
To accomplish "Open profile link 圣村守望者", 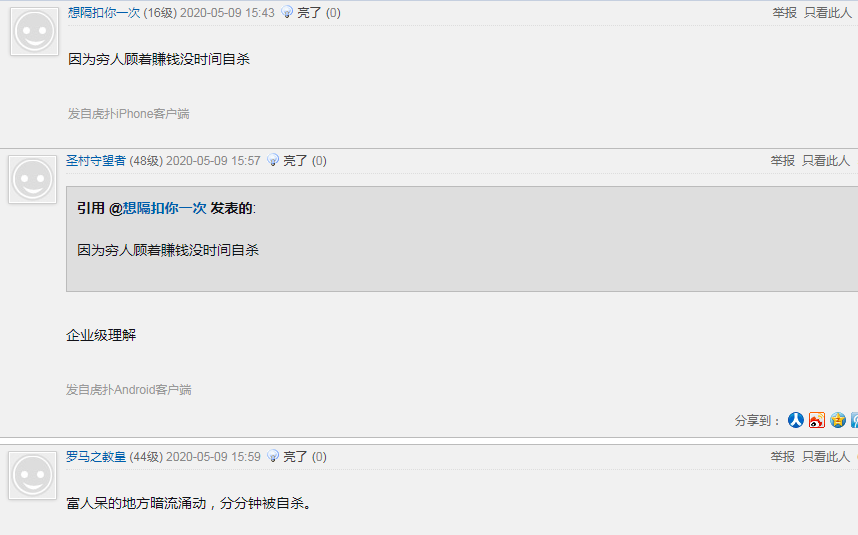I will [x=96, y=161].
